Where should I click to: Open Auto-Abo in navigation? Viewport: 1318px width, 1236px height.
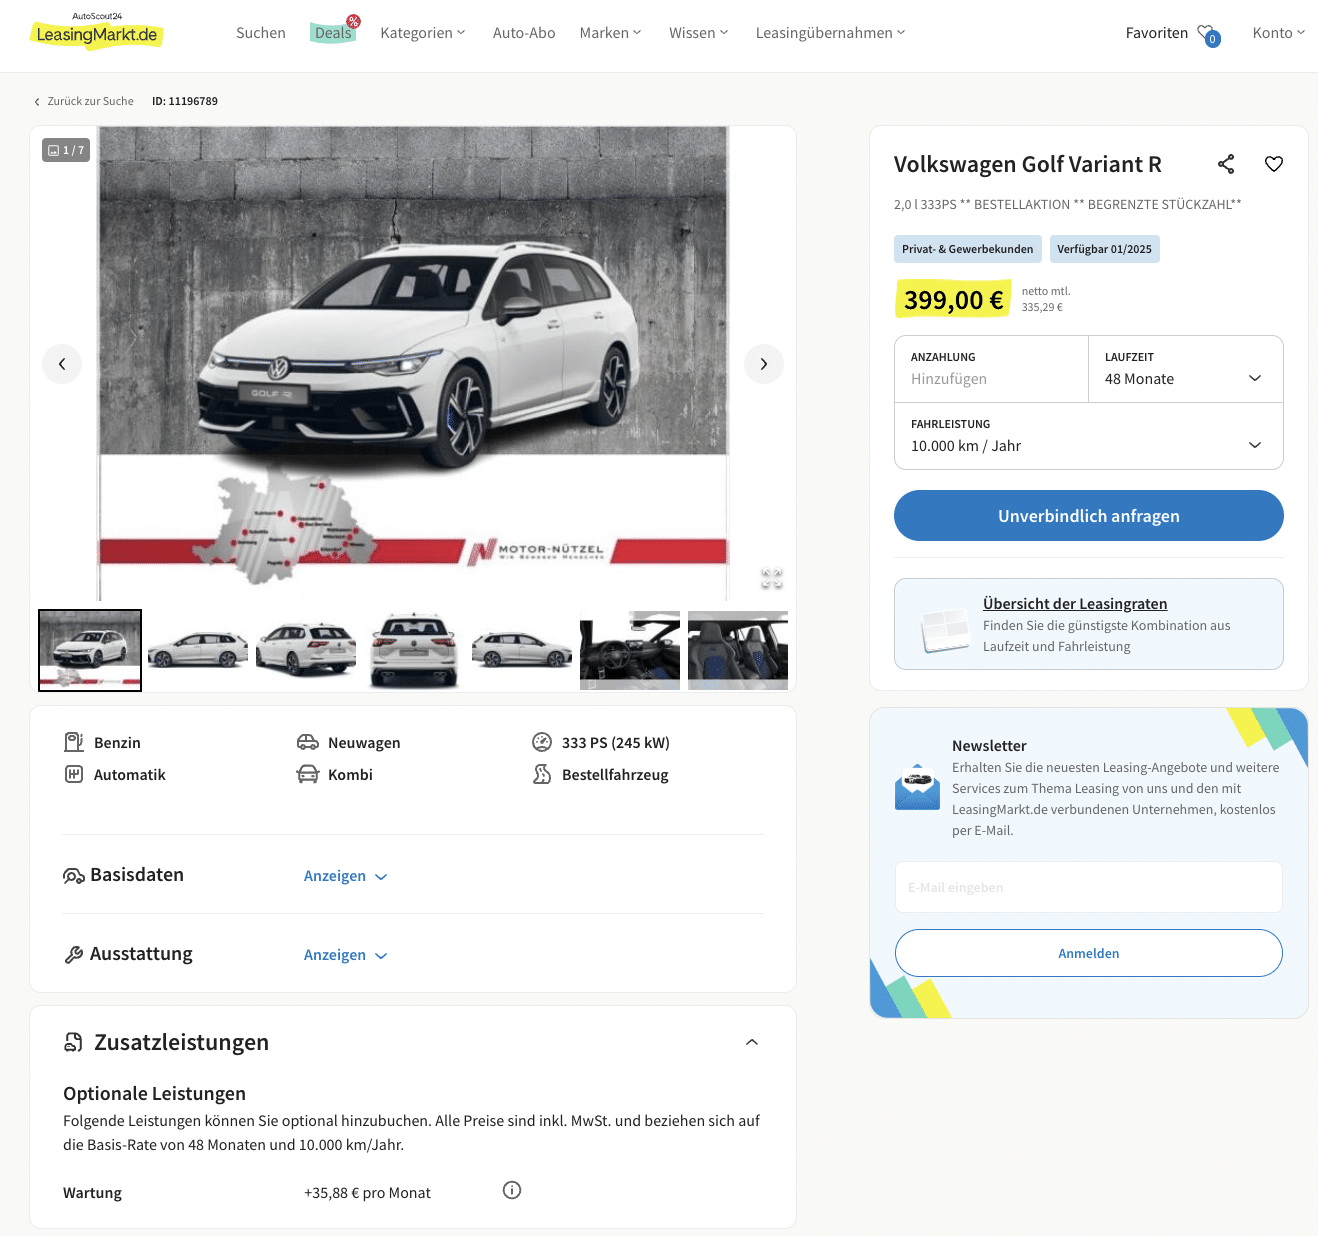point(524,33)
